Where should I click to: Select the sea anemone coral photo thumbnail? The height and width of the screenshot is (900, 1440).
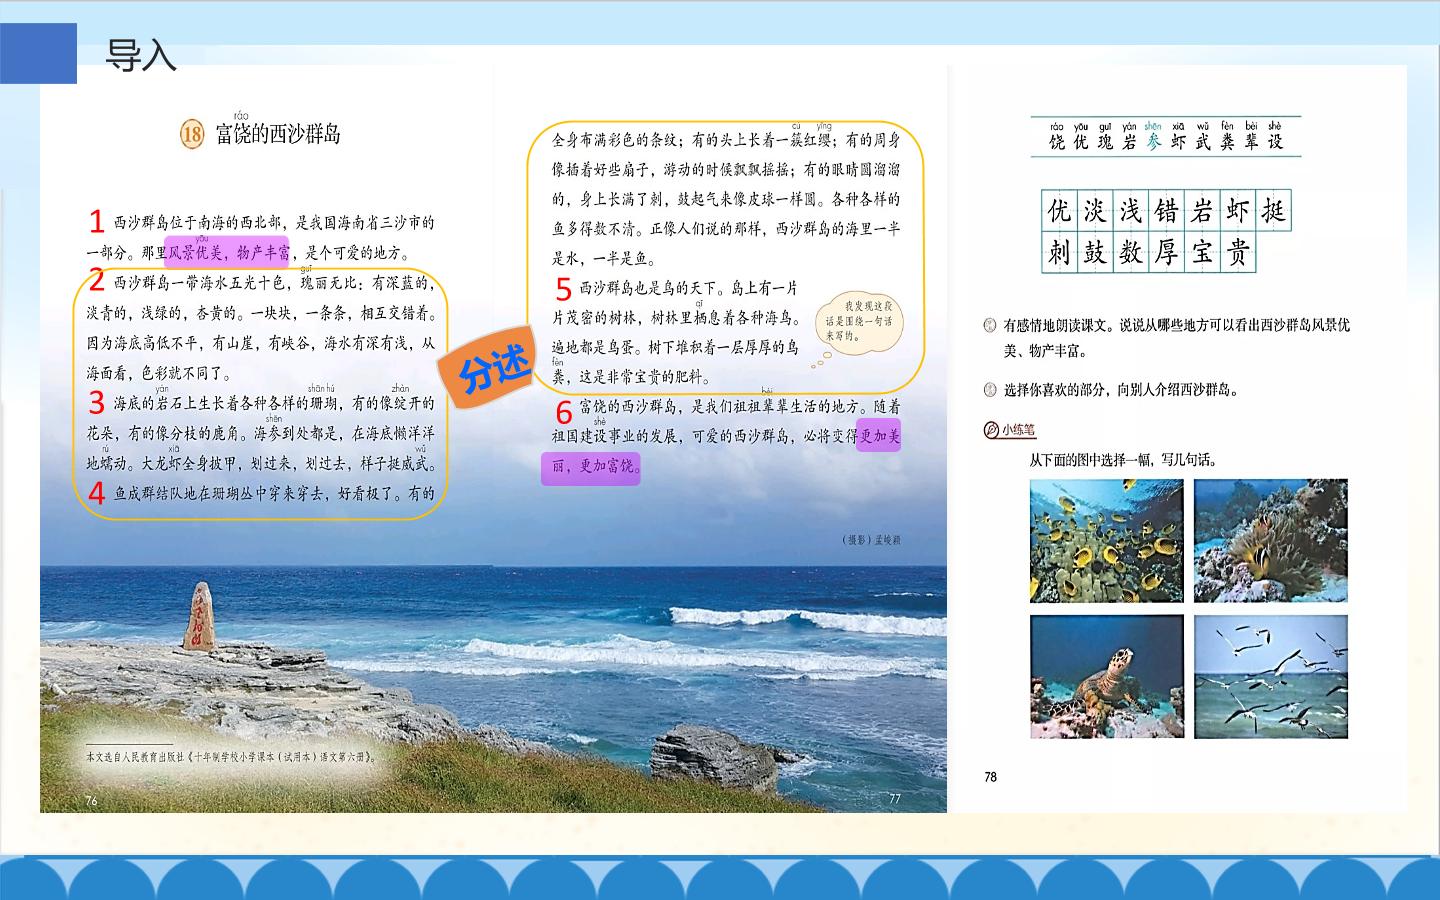(x=1271, y=540)
